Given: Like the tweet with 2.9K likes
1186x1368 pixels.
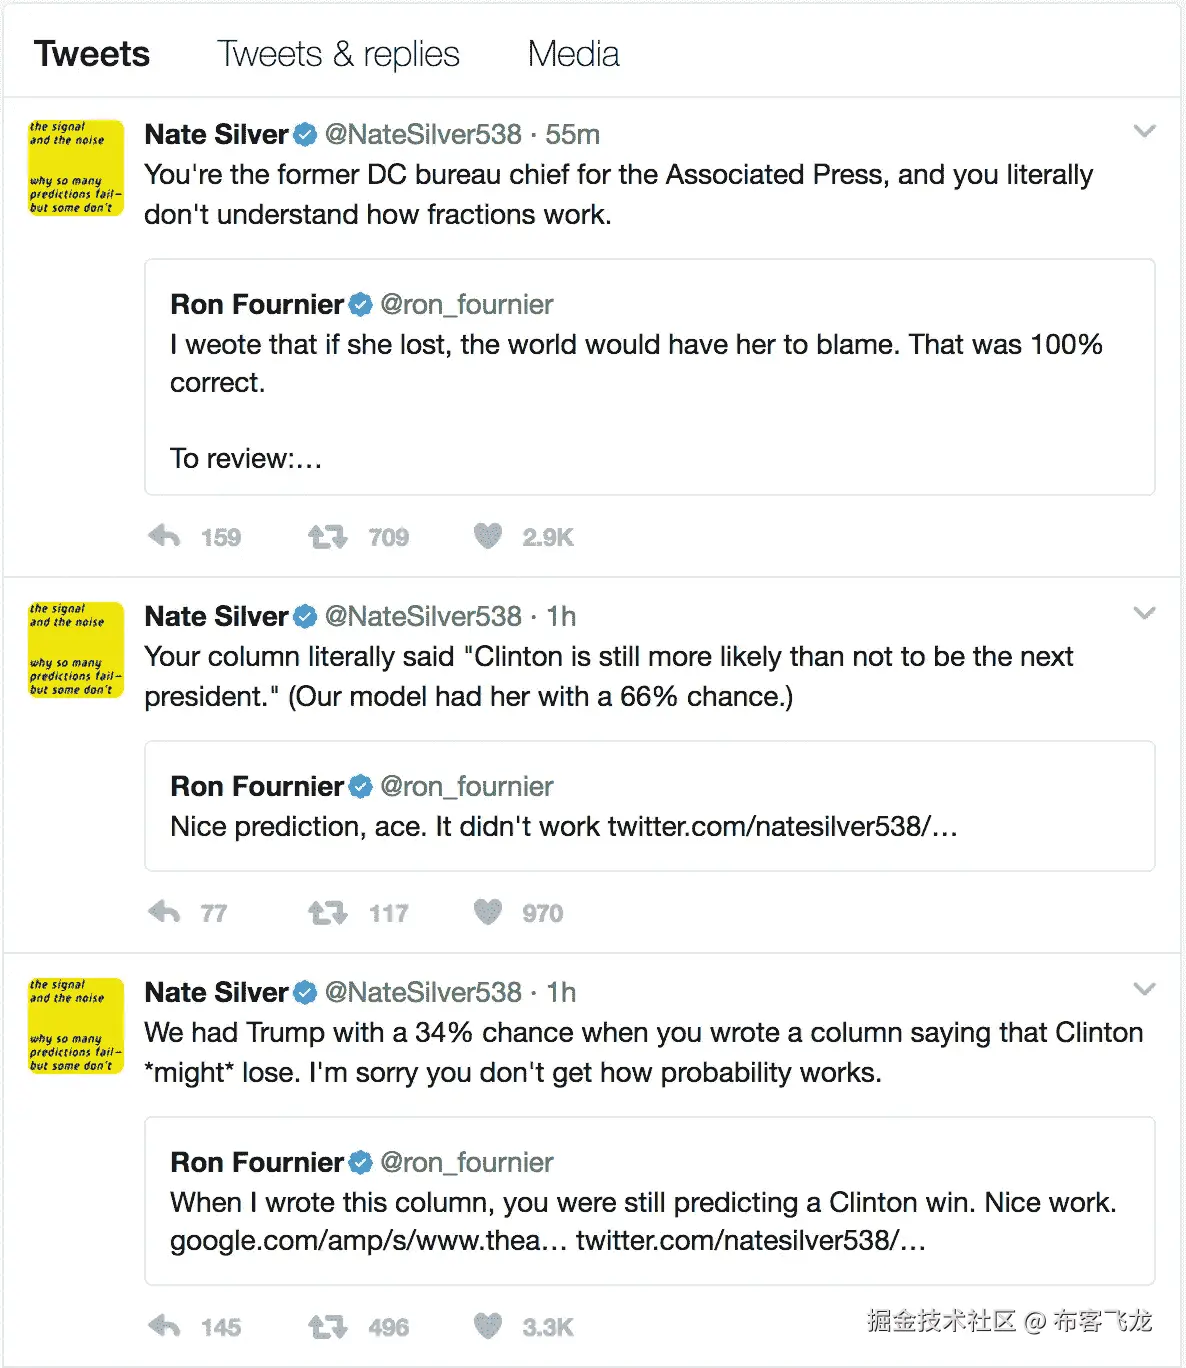Looking at the screenshot, I should coord(488,537).
